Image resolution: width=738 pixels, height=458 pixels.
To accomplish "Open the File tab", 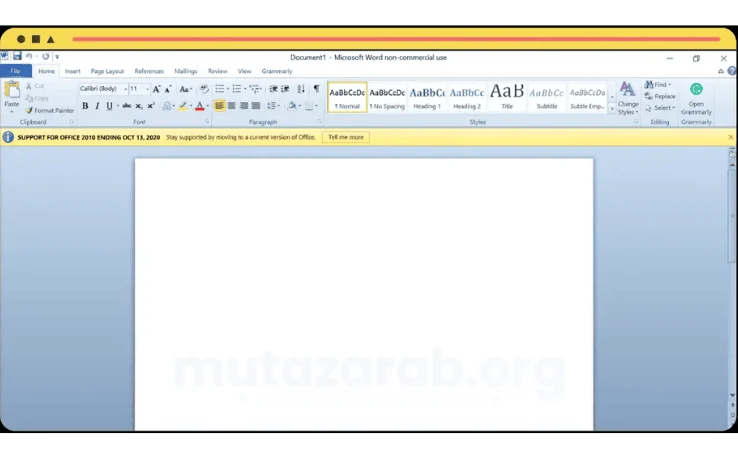I will pyautogui.click(x=16, y=71).
